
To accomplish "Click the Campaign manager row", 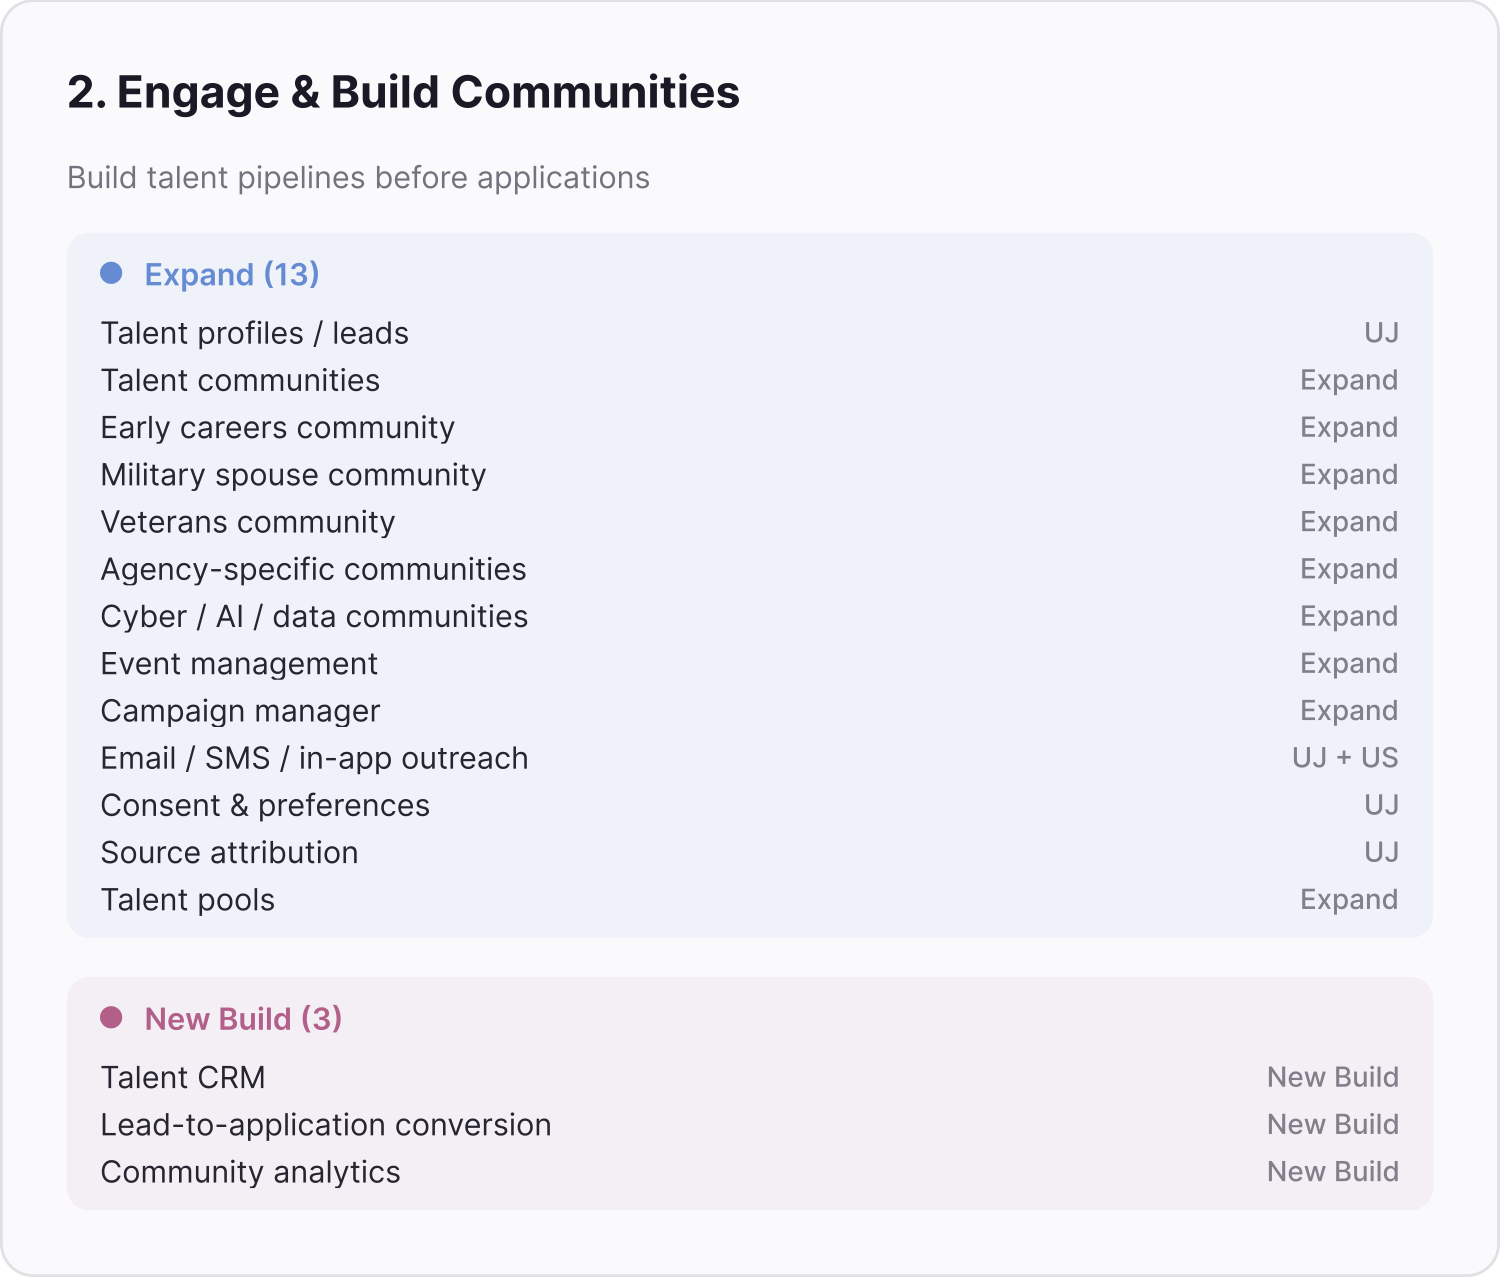I will tap(750, 711).
